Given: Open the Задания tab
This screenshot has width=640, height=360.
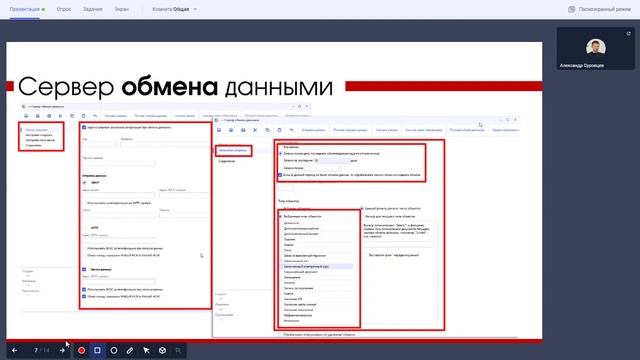Looking at the screenshot, I should [93, 9].
